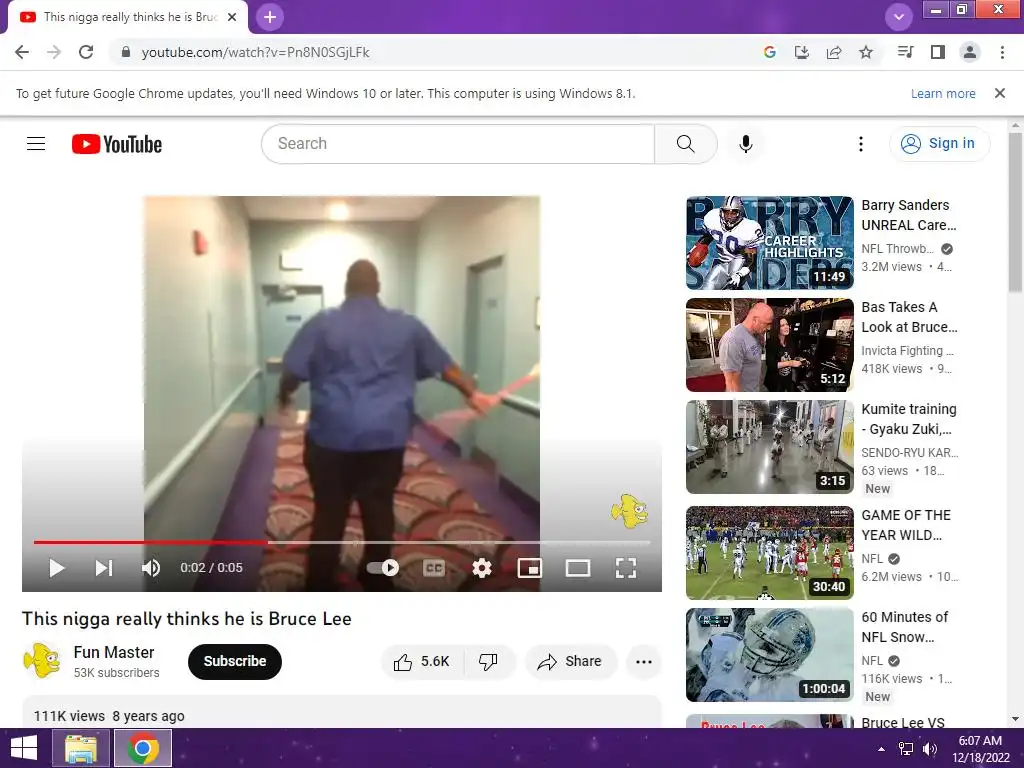
Task: Click the fish channel watermark in player
Action: 630,511
